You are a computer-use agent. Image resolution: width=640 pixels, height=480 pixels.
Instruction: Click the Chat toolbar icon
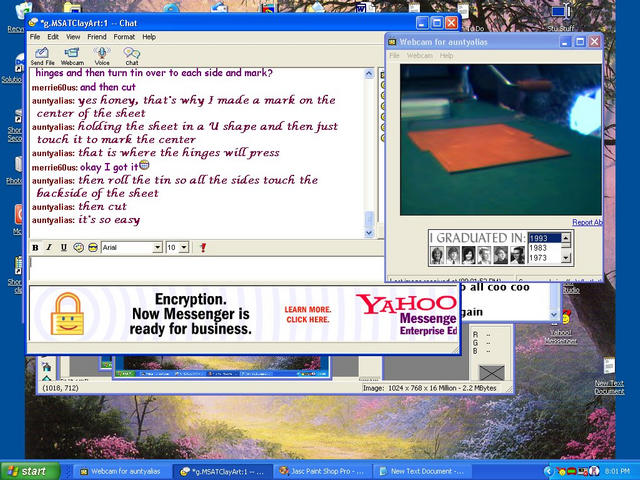click(x=131, y=56)
